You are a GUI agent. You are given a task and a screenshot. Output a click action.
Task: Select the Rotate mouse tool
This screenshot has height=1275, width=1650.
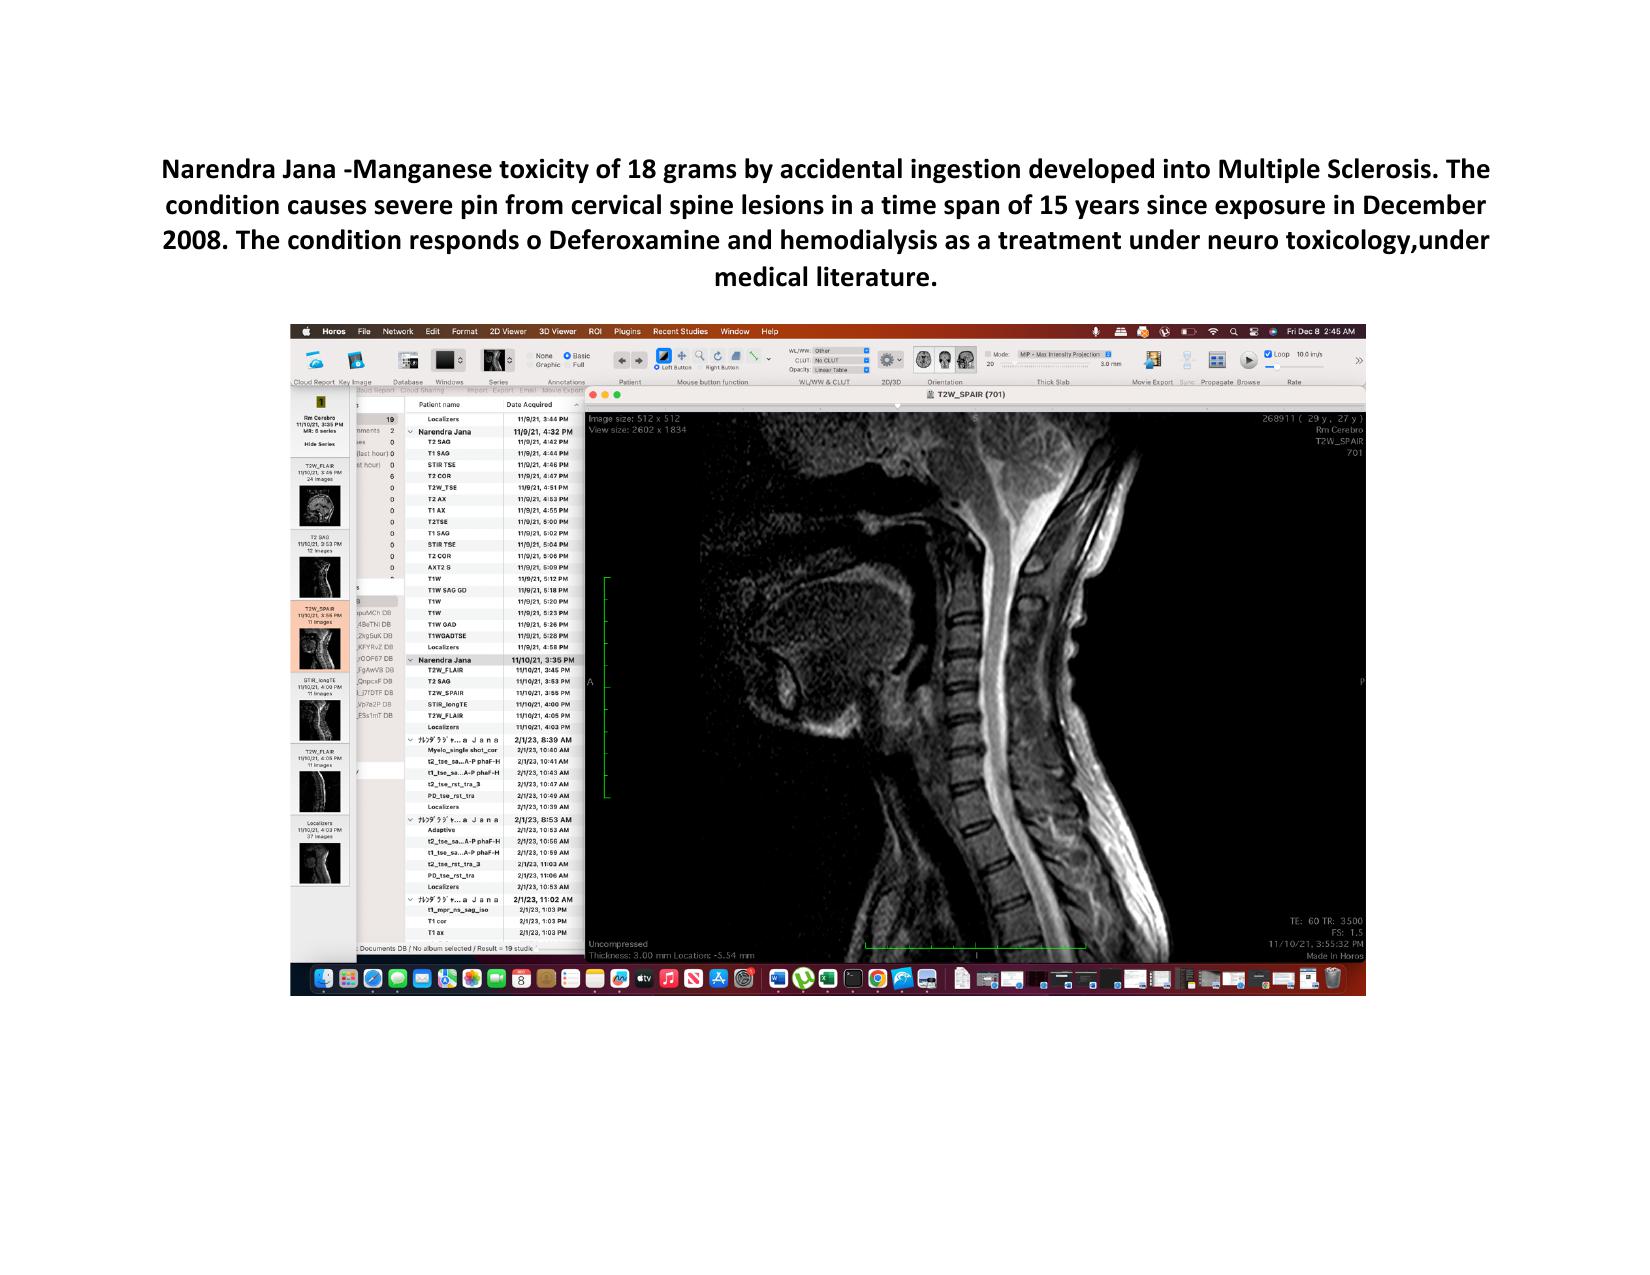click(x=718, y=355)
